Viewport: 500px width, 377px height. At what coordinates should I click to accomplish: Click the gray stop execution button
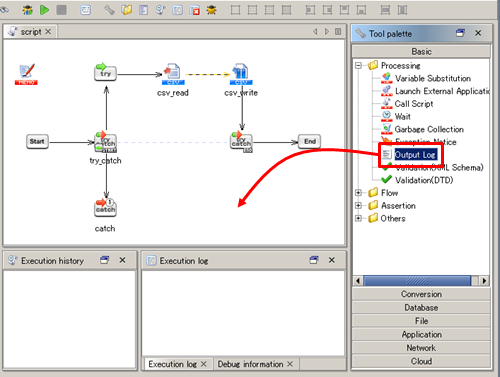pos(61,10)
